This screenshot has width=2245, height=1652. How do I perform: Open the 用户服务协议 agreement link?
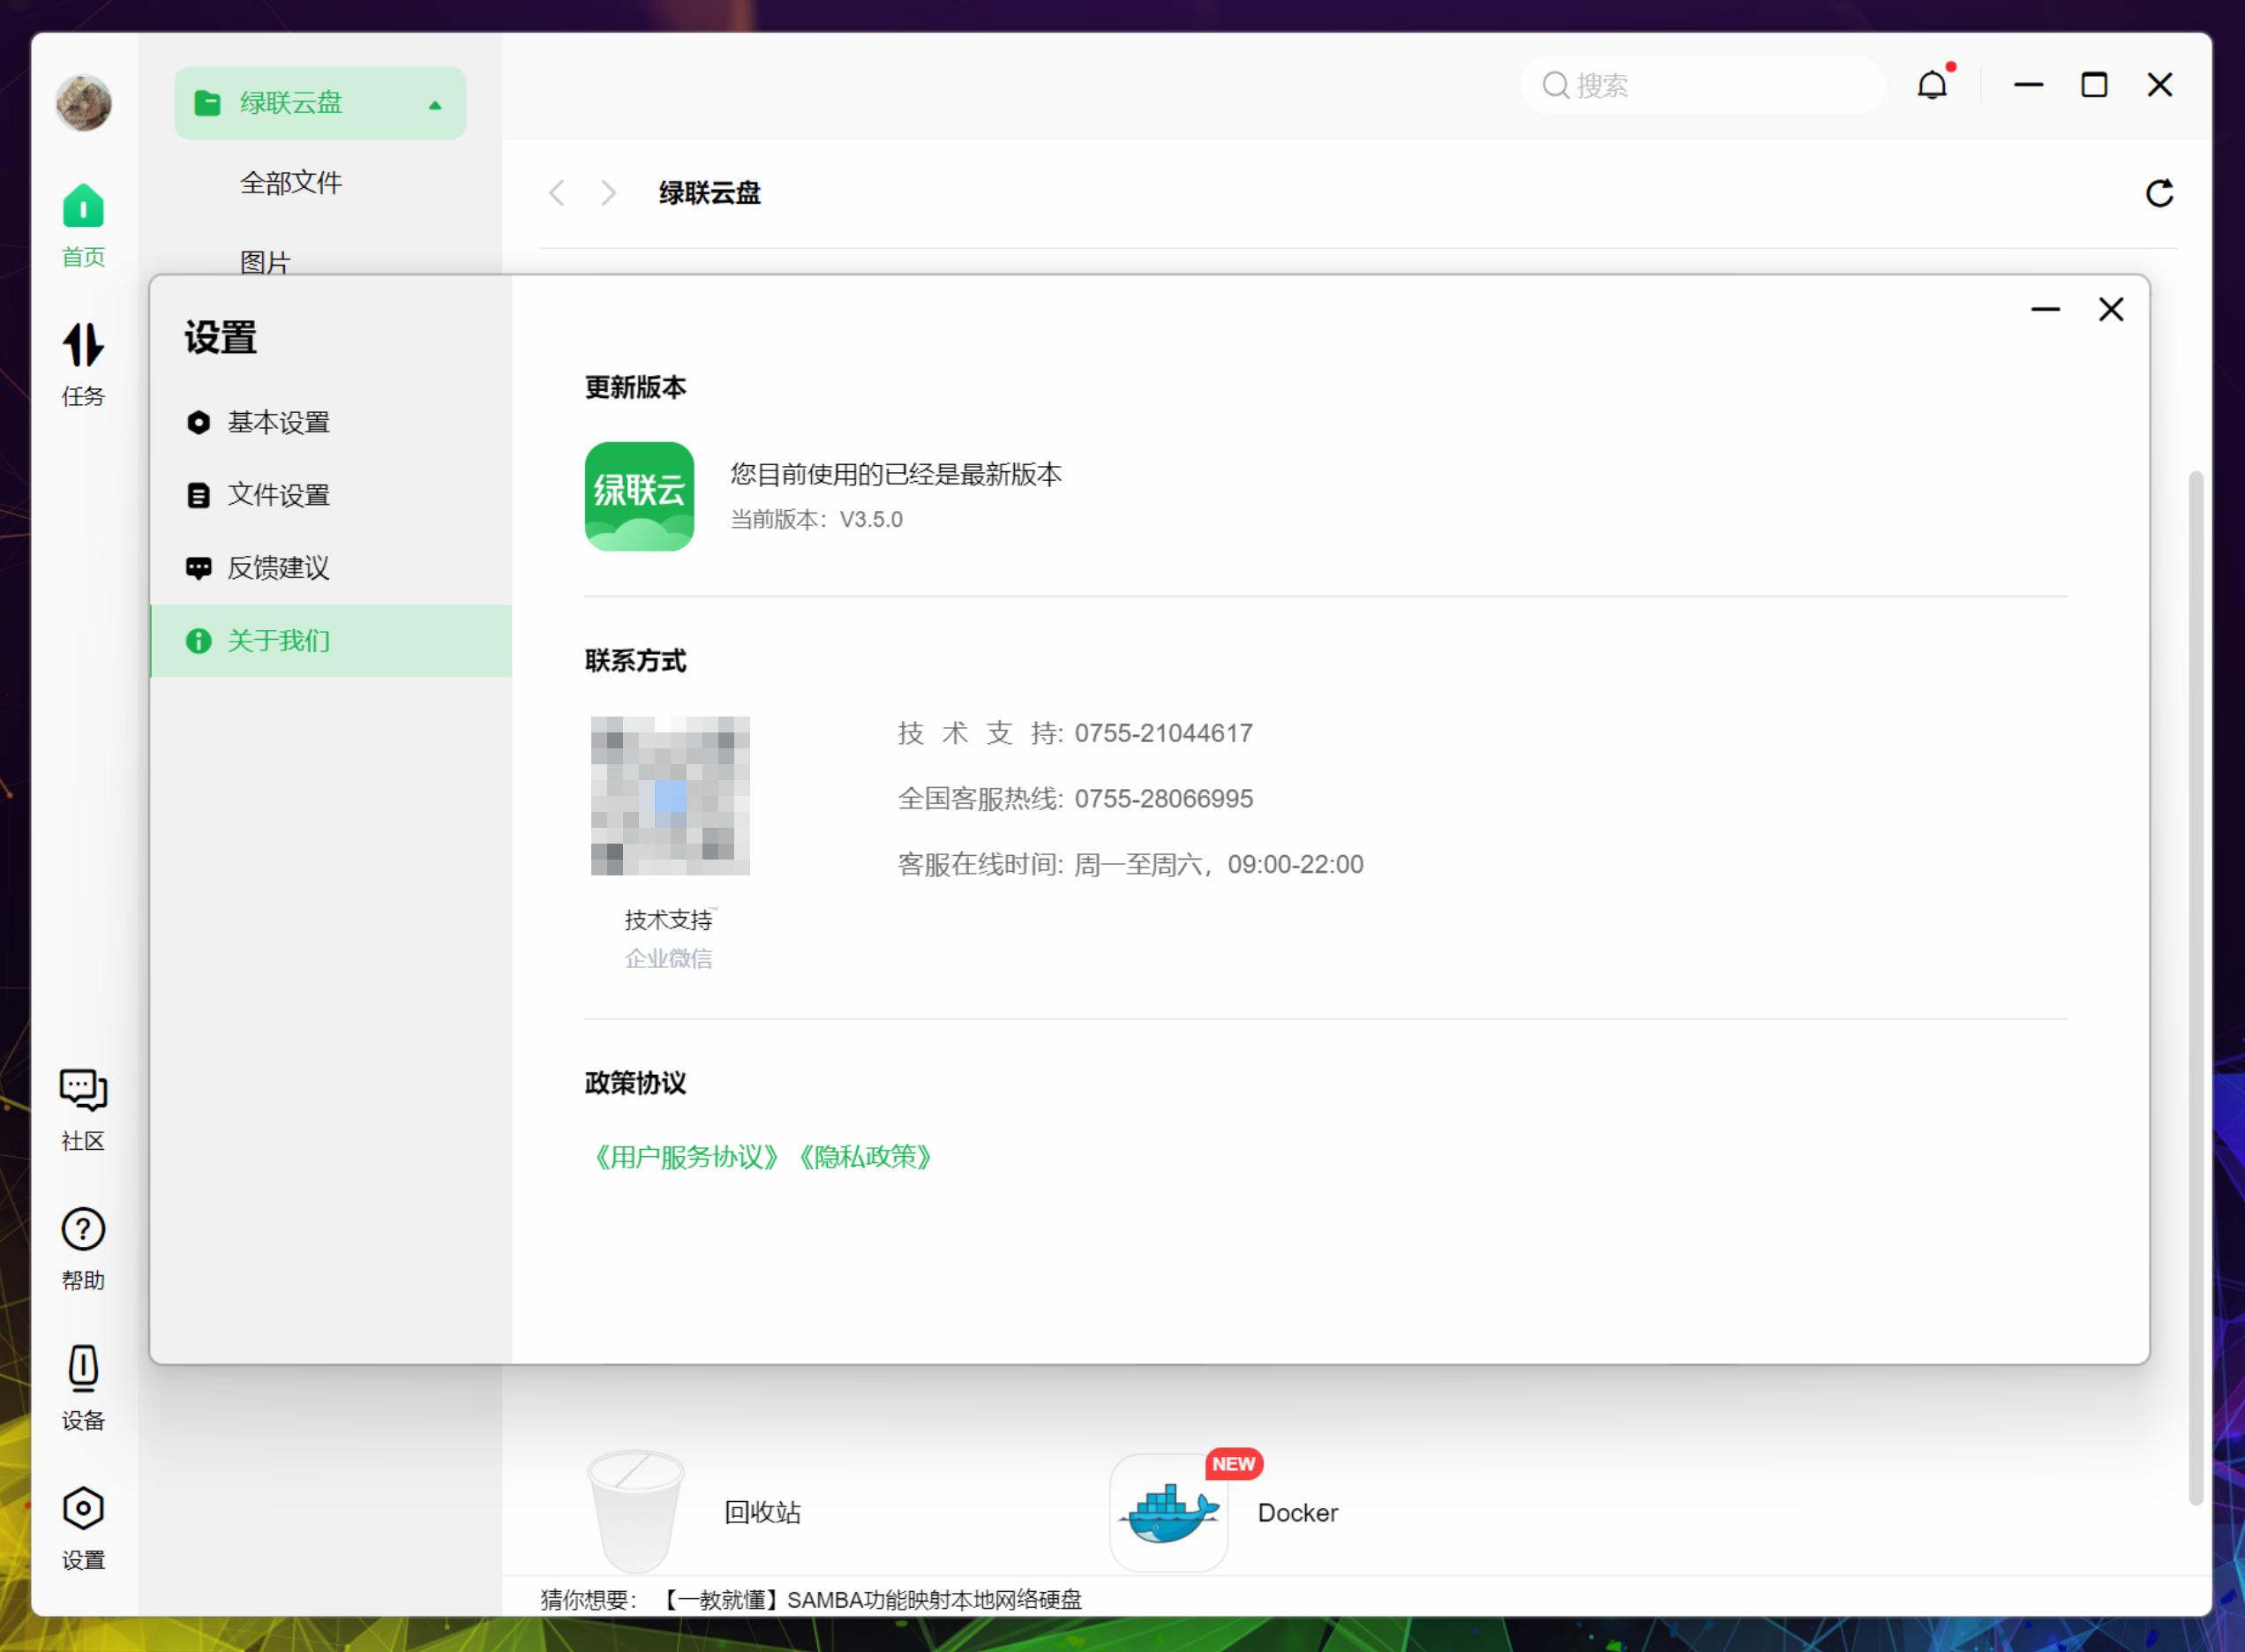point(685,1157)
